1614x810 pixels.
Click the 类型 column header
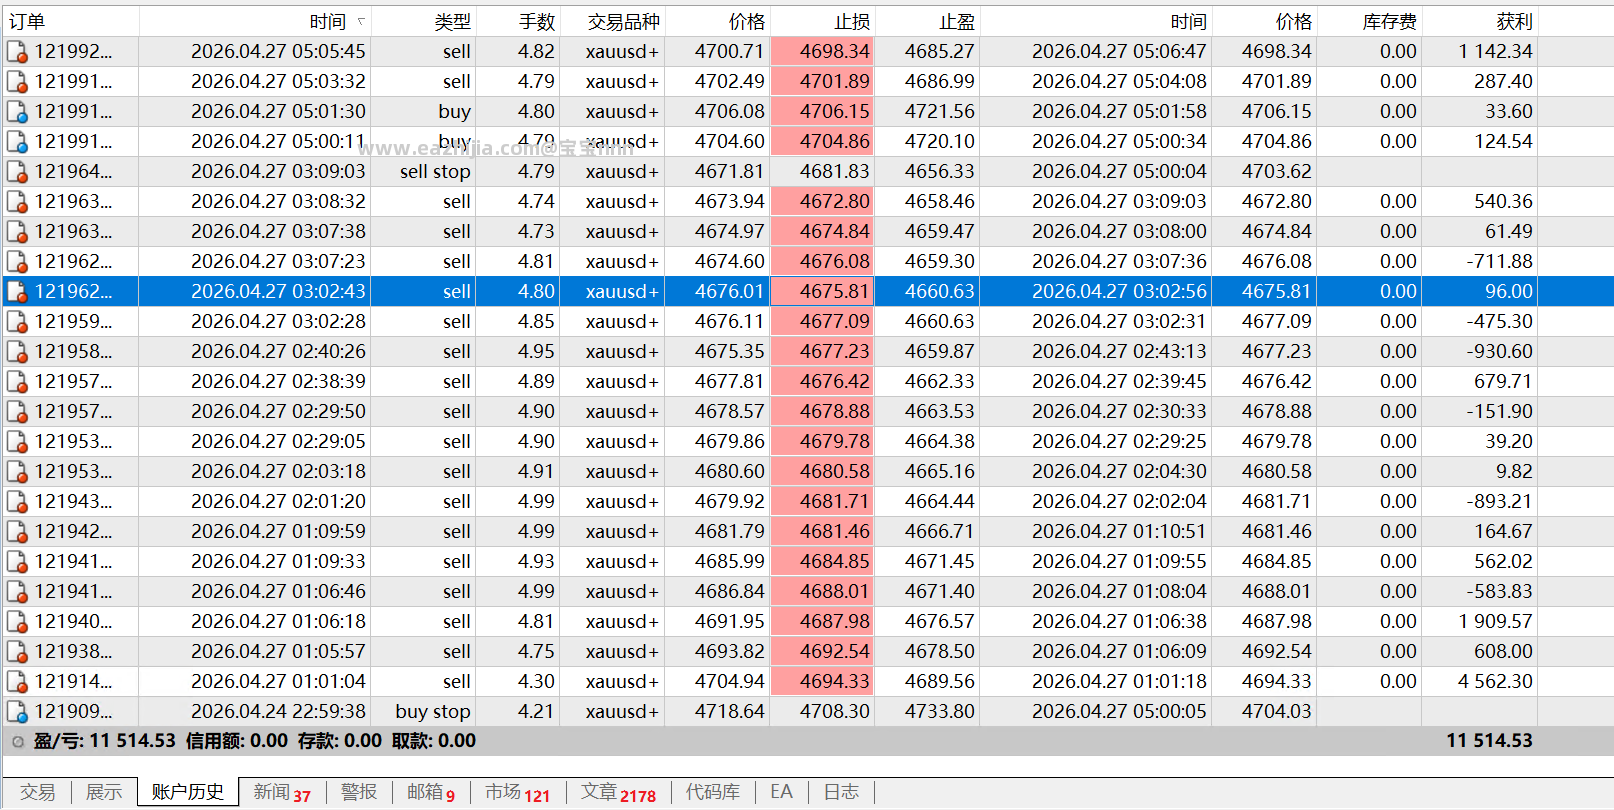[423, 21]
